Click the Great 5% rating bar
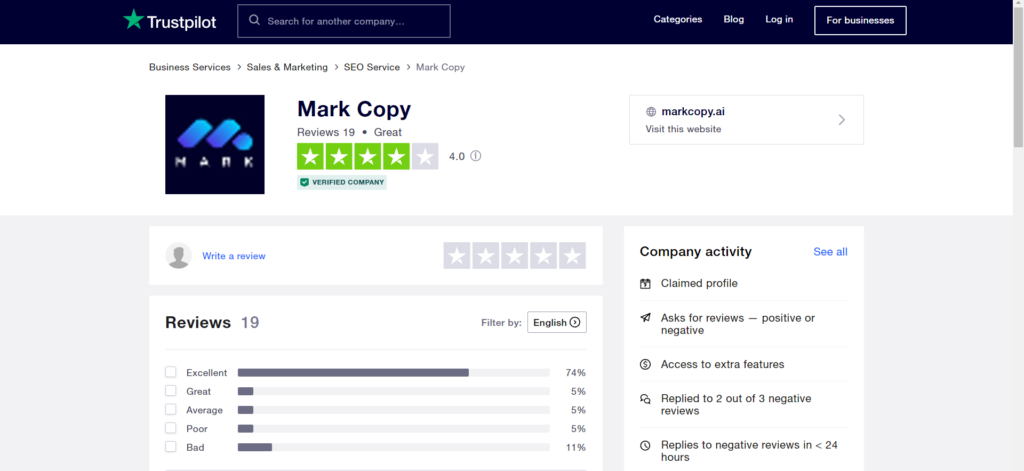This screenshot has width=1024, height=471. tap(394, 391)
